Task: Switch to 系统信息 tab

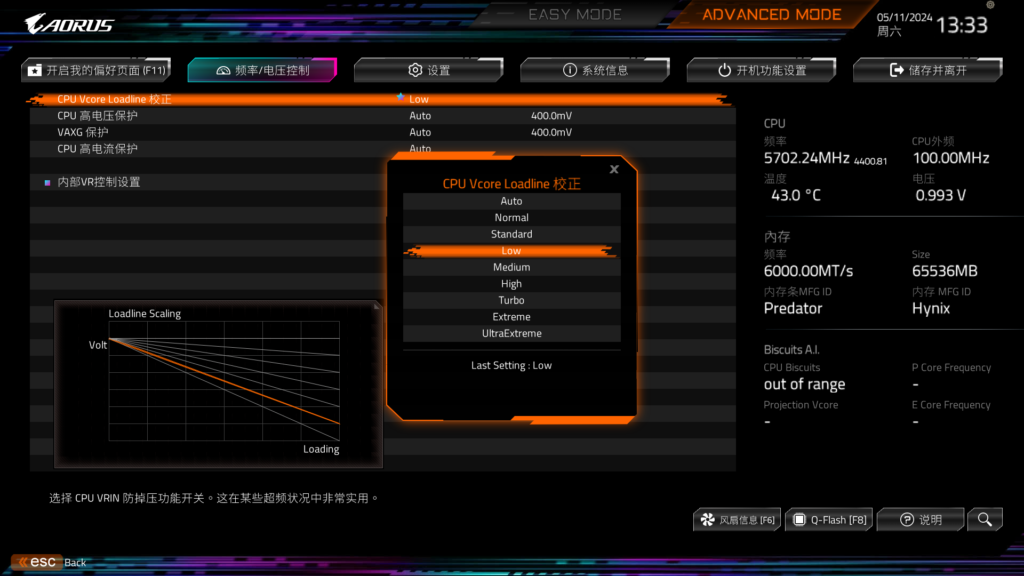Action: (x=595, y=70)
